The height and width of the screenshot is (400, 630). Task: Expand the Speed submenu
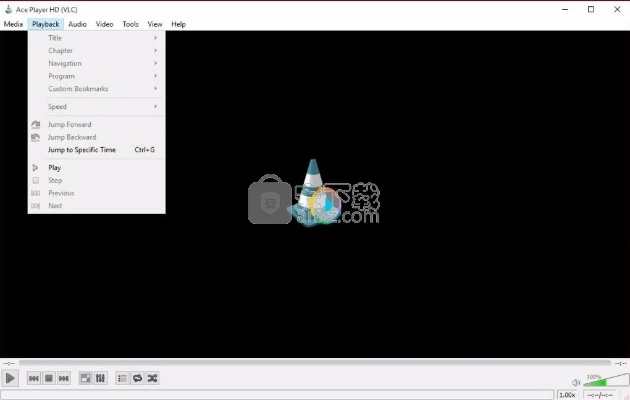tap(96, 106)
